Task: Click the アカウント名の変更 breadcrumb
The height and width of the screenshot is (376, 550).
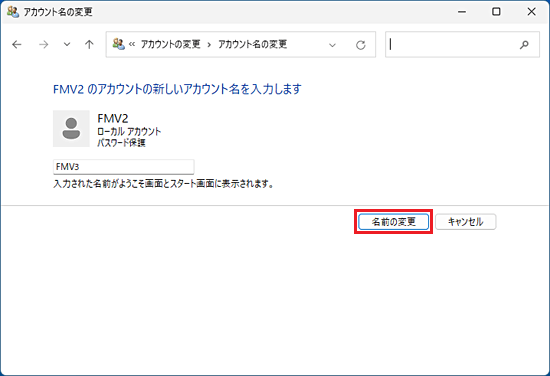Action: click(253, 44)
